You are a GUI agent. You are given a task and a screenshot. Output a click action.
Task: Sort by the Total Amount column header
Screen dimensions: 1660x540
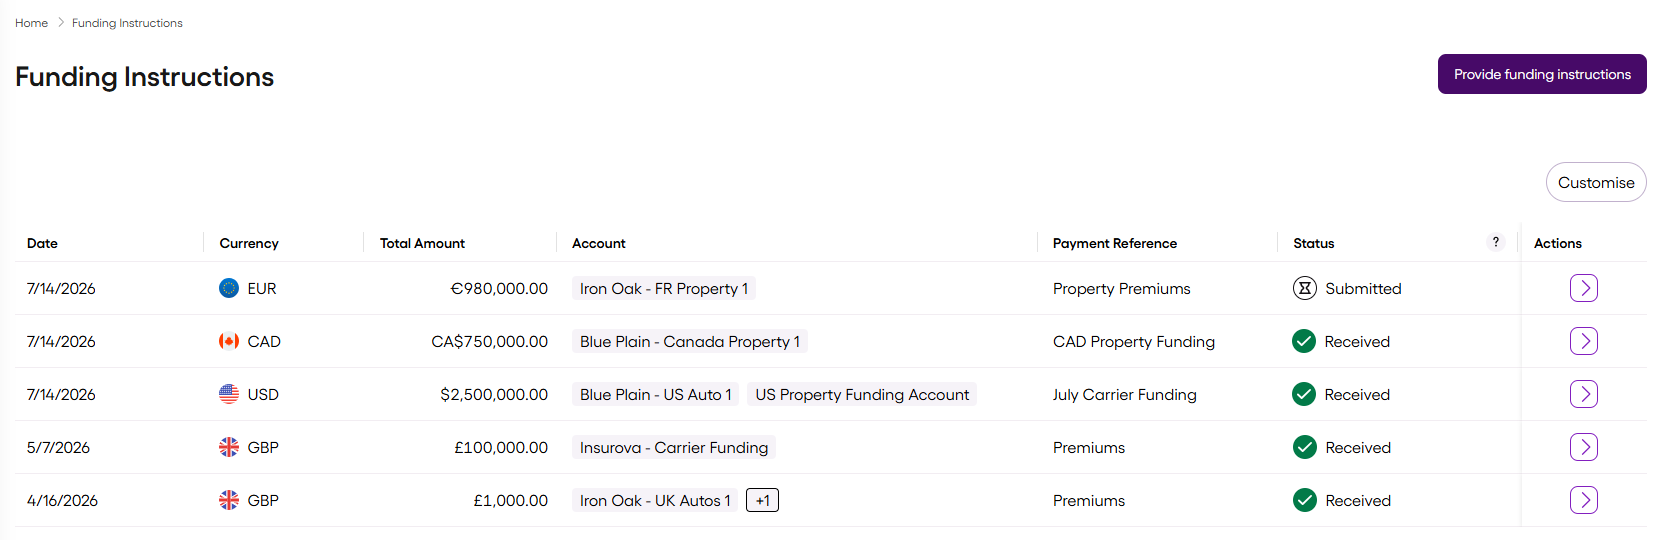pyautogui.click(x=422, y=243)
